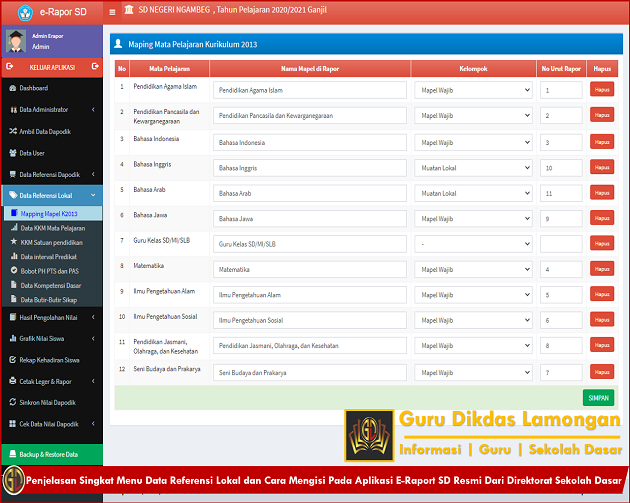Click the Cetak Leger & Rapor printer icon

[12, 380]
